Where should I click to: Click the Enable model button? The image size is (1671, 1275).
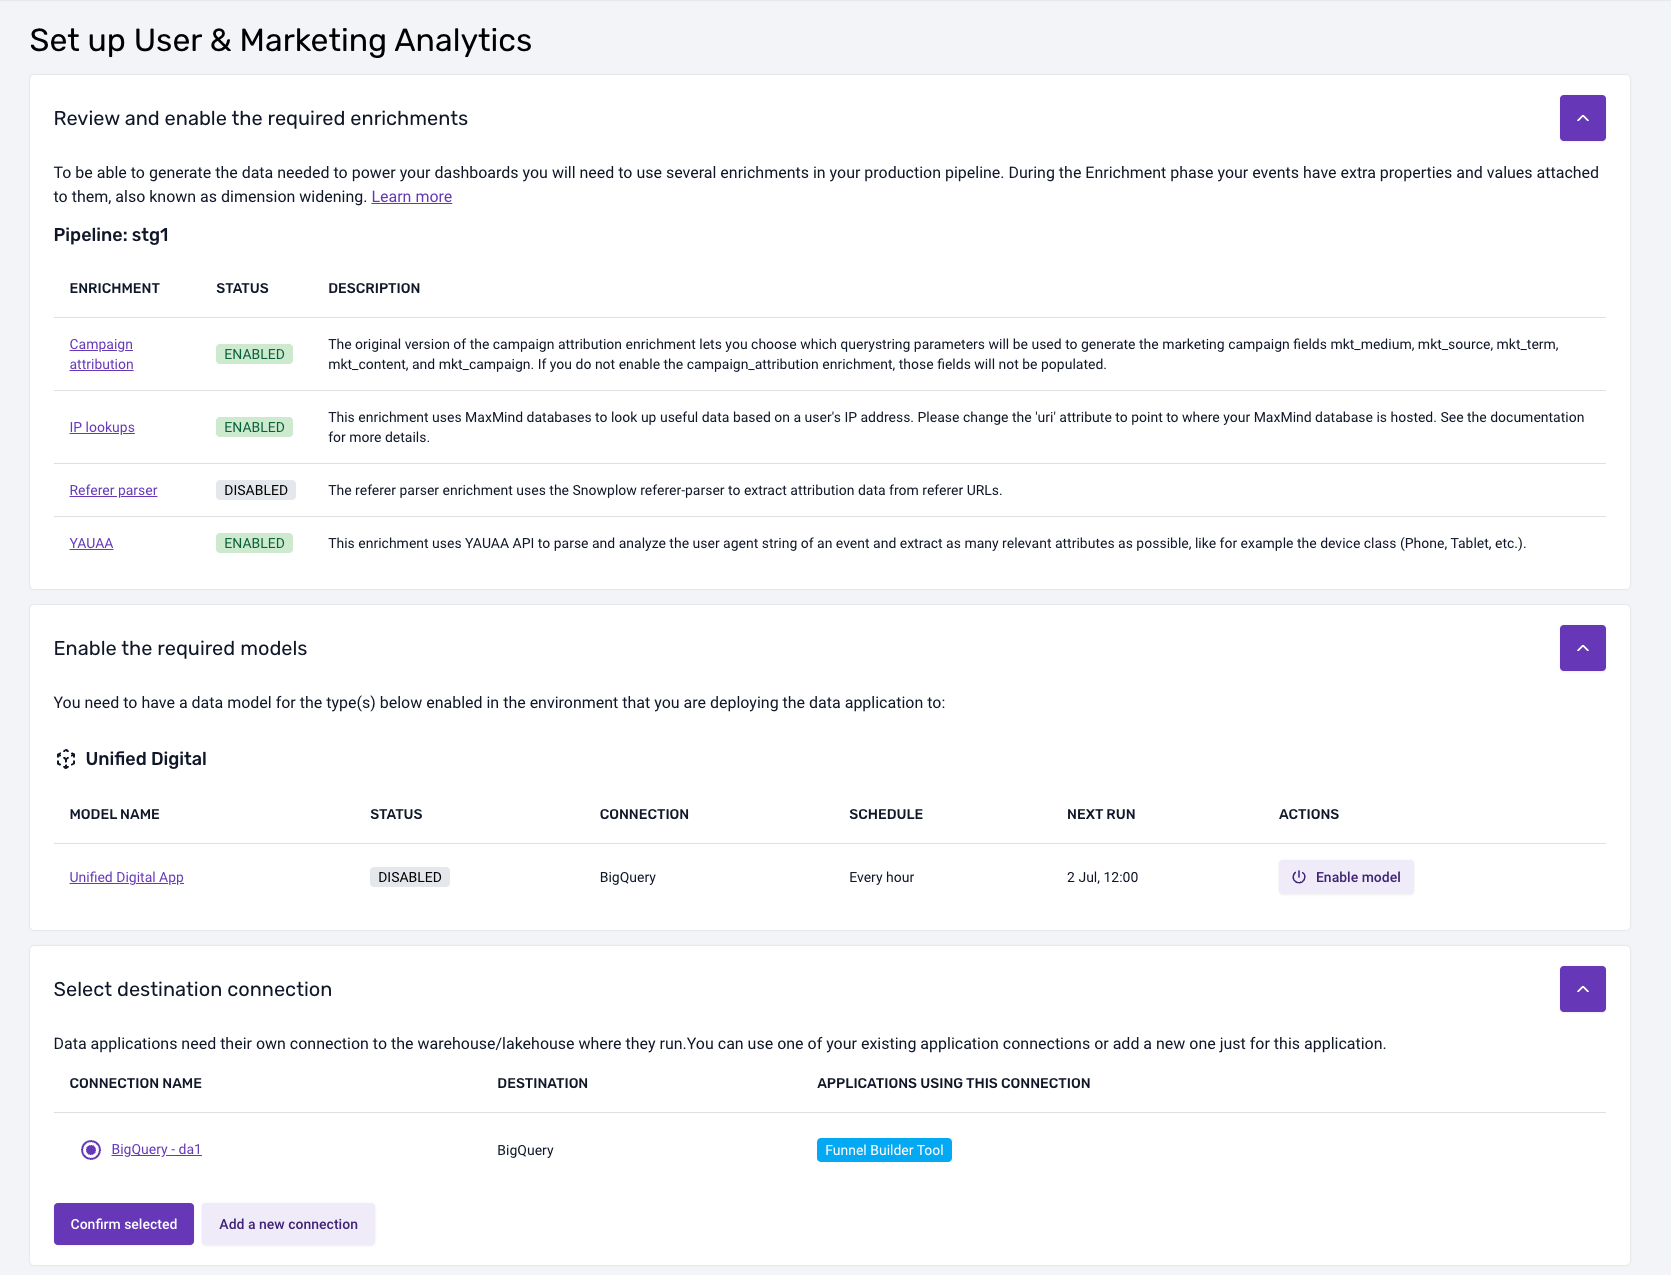click(1345, 877)
